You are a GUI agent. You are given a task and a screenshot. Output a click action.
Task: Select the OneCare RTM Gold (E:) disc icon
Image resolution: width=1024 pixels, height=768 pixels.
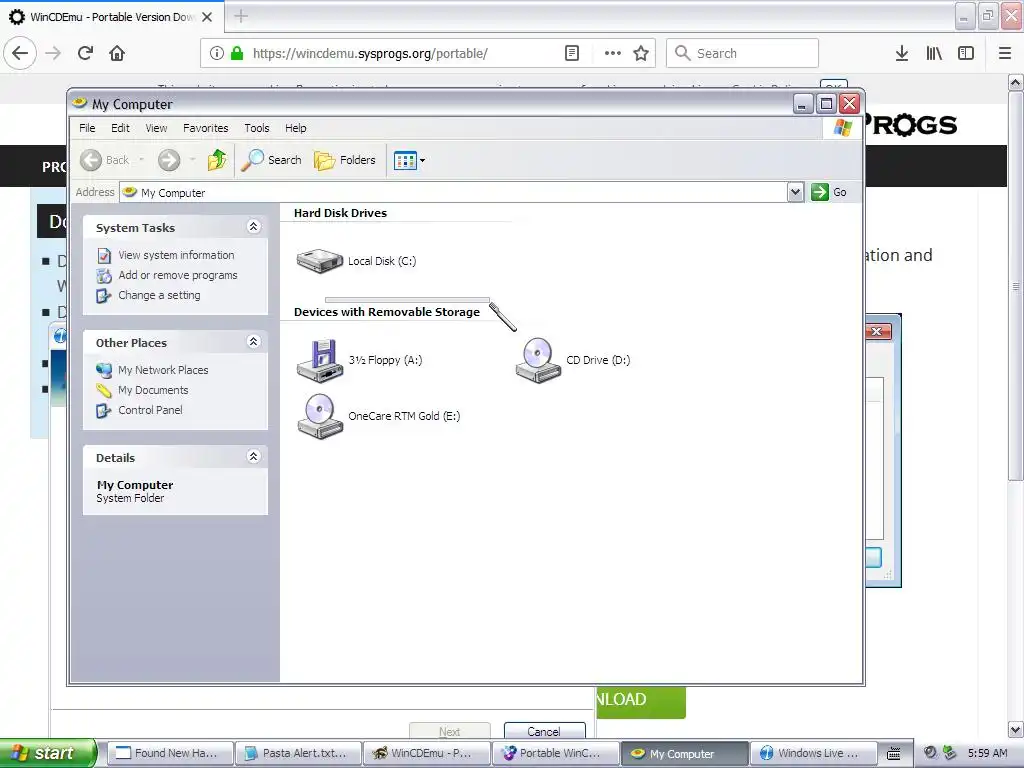pos(319,417)
